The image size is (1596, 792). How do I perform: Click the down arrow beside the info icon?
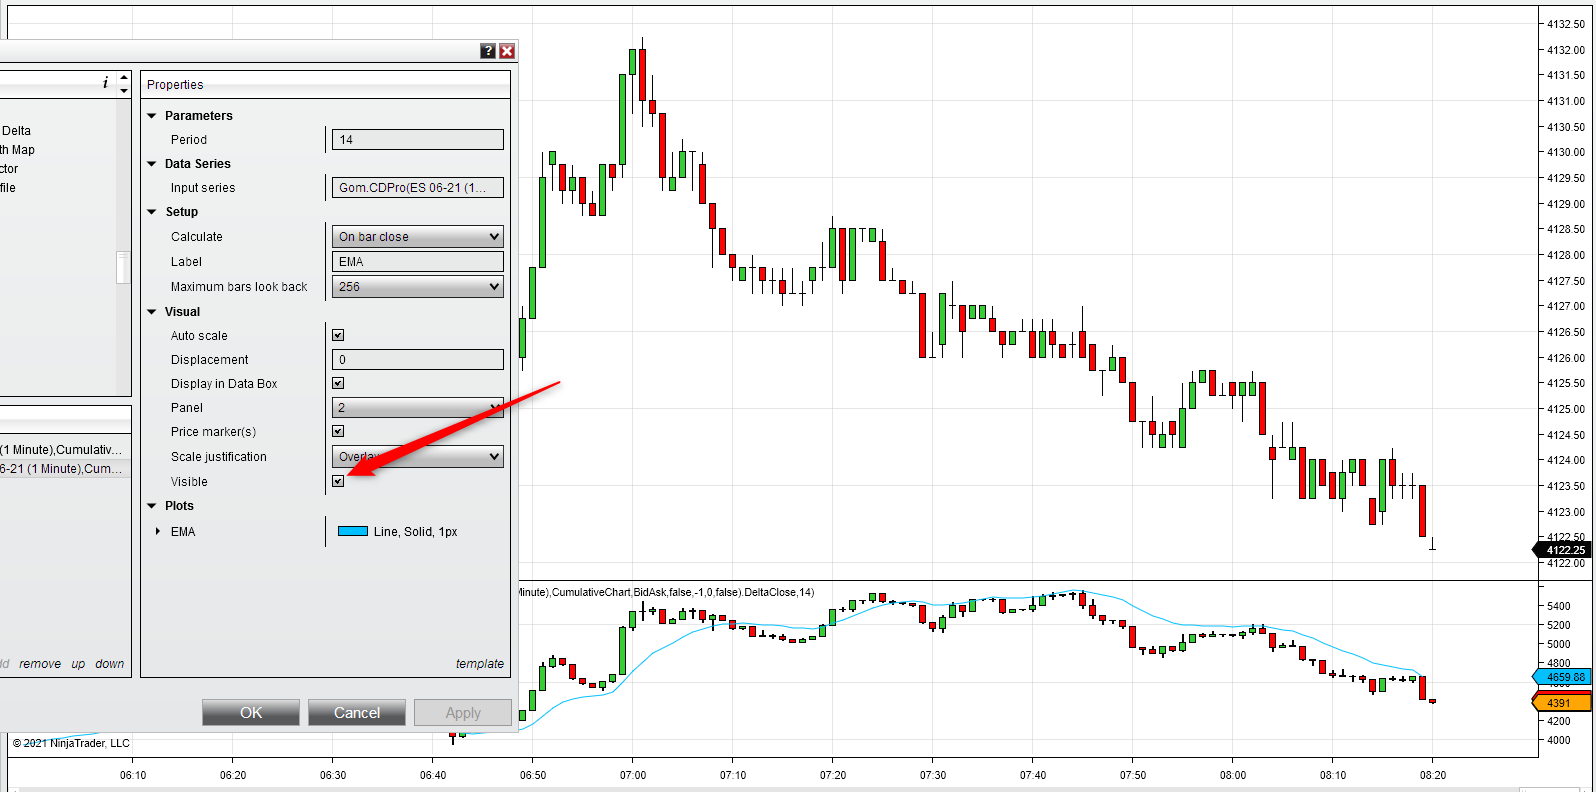click(x=124, y=90)
